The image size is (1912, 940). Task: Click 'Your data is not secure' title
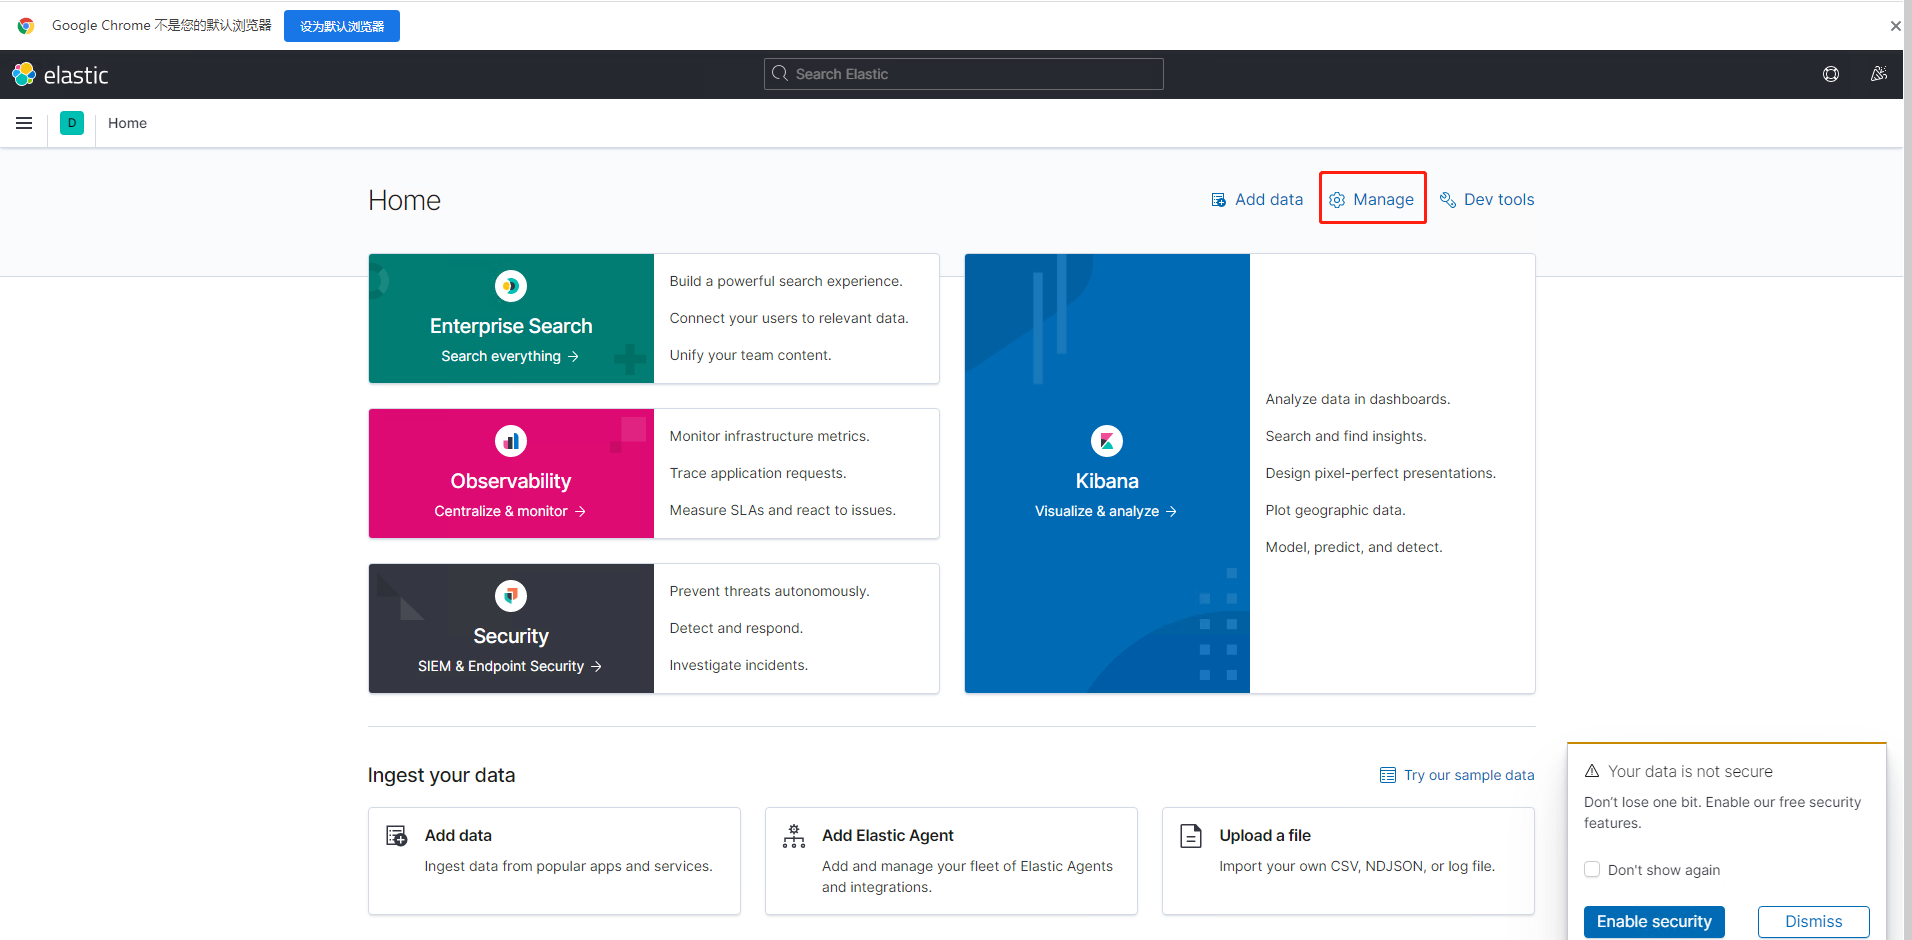(1690, 772)
